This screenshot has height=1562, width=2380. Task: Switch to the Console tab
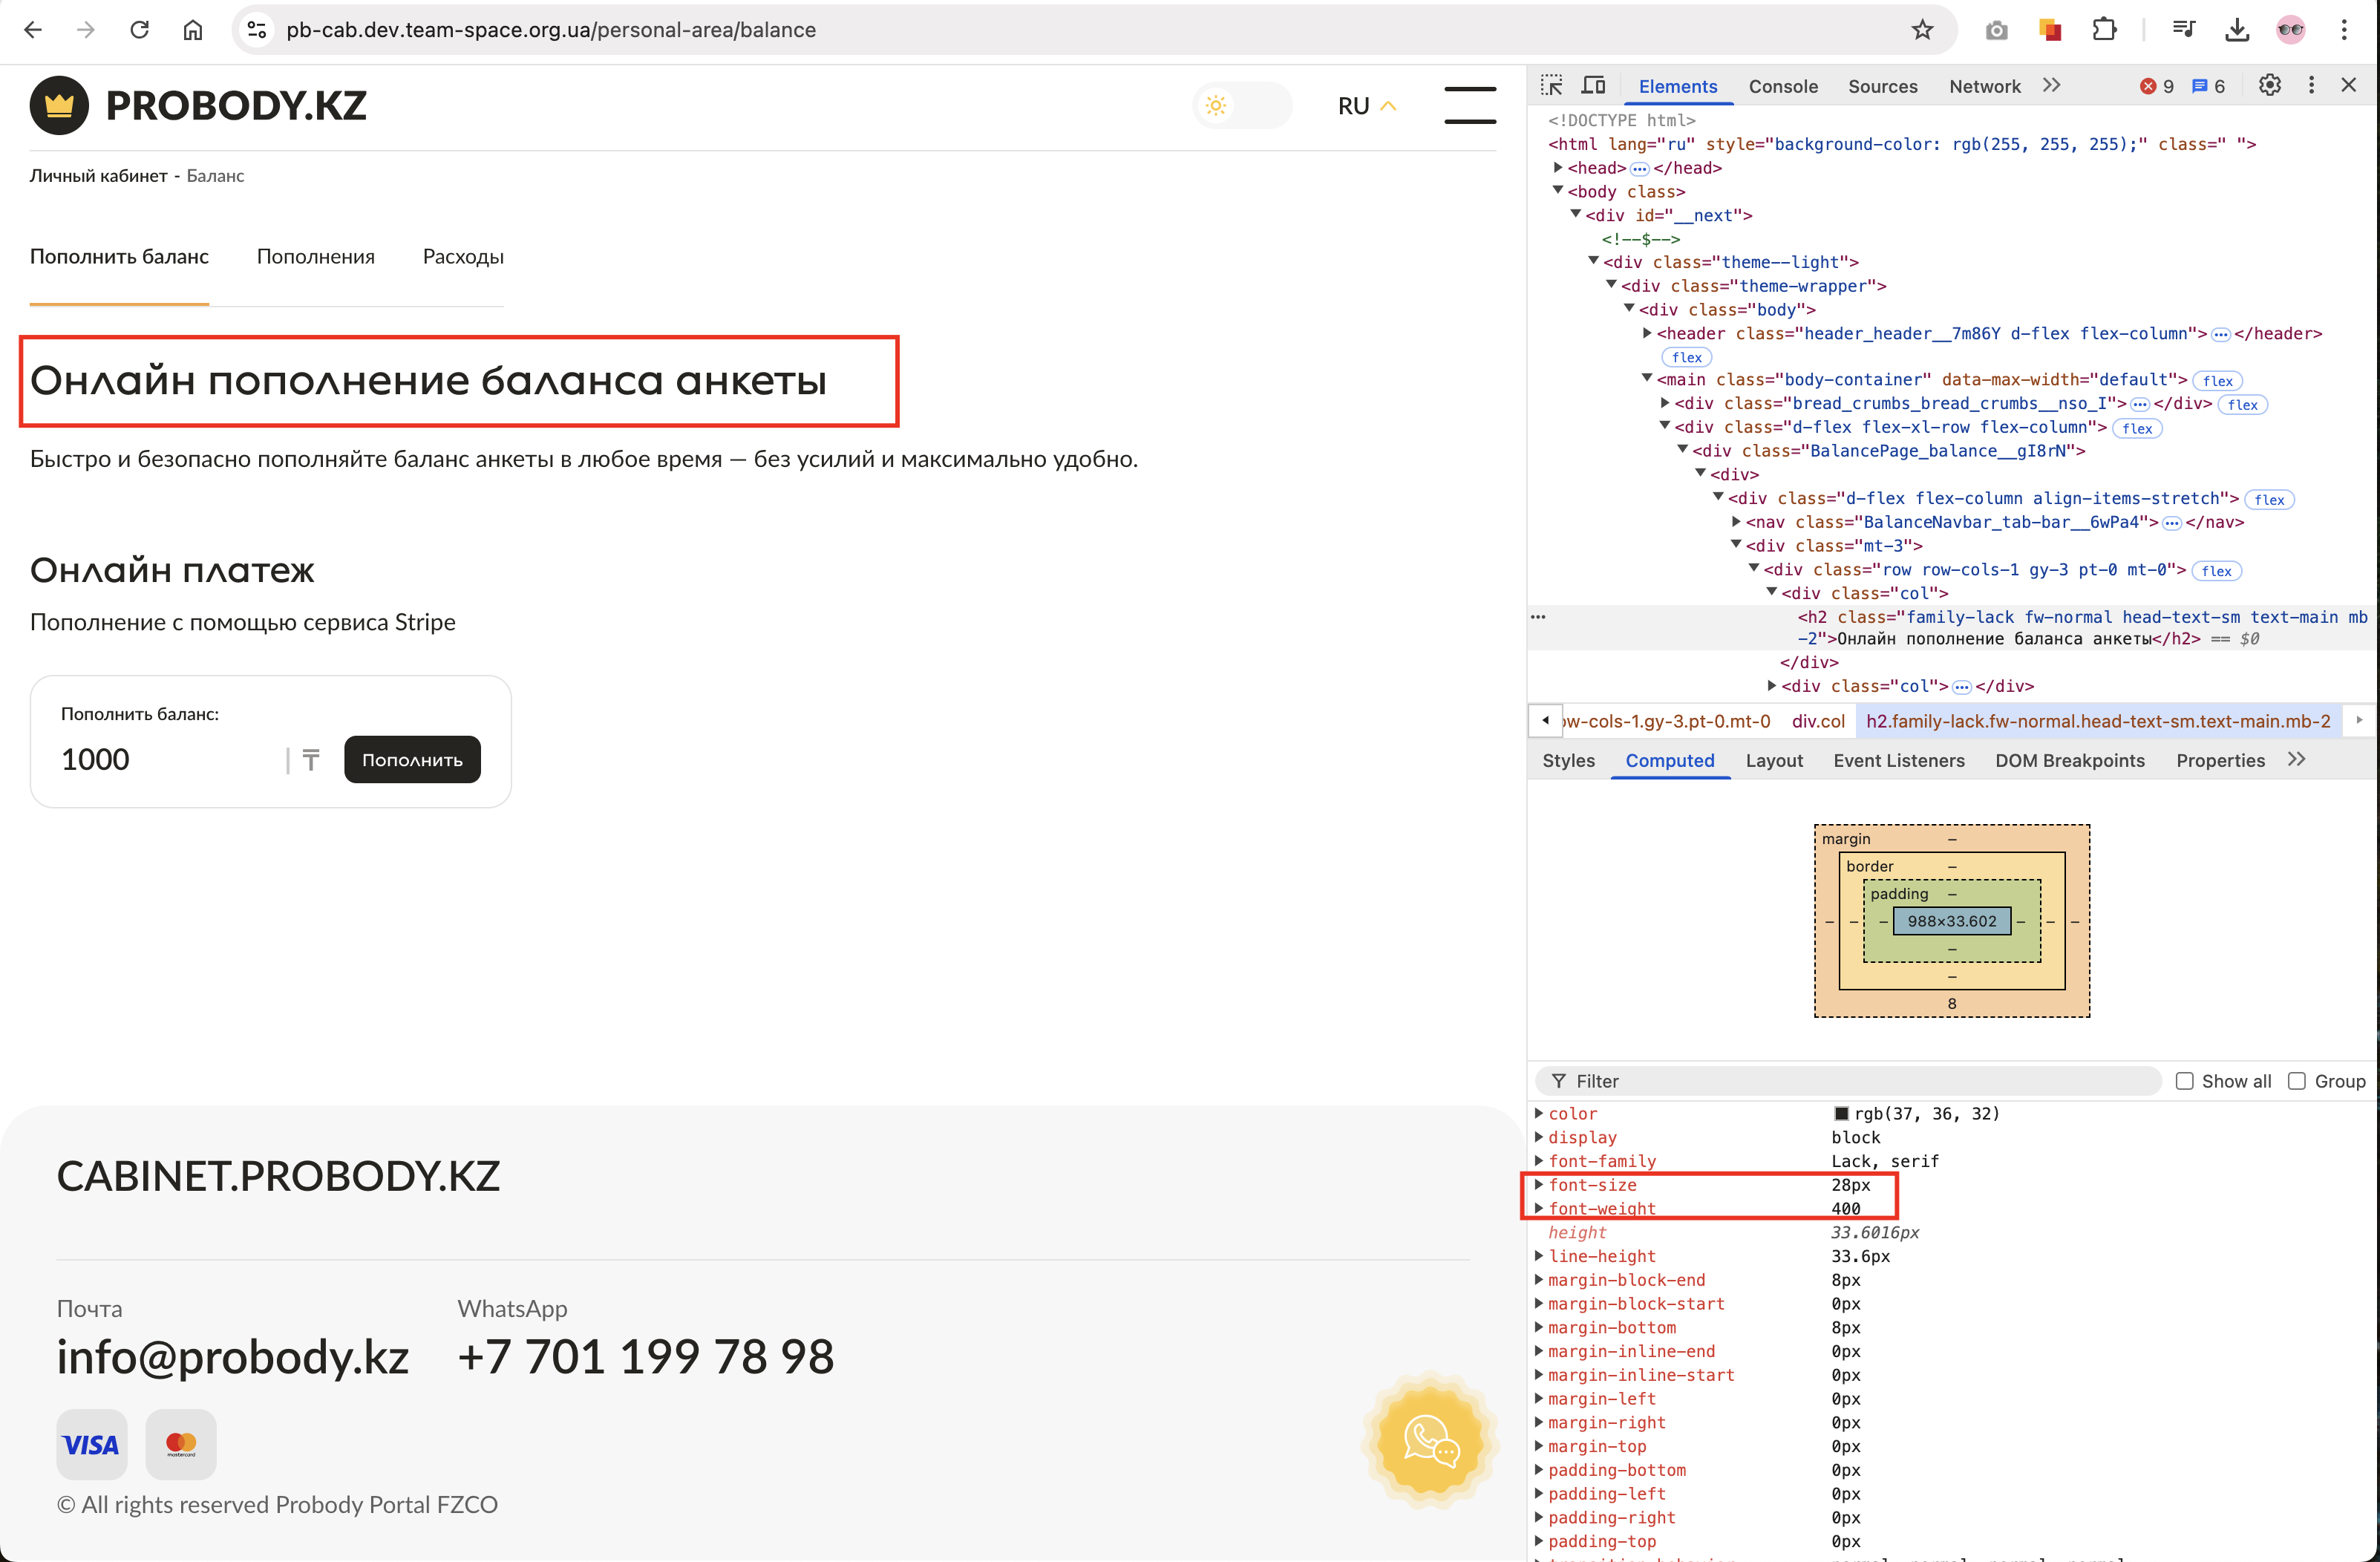[x=1782, y=87]
